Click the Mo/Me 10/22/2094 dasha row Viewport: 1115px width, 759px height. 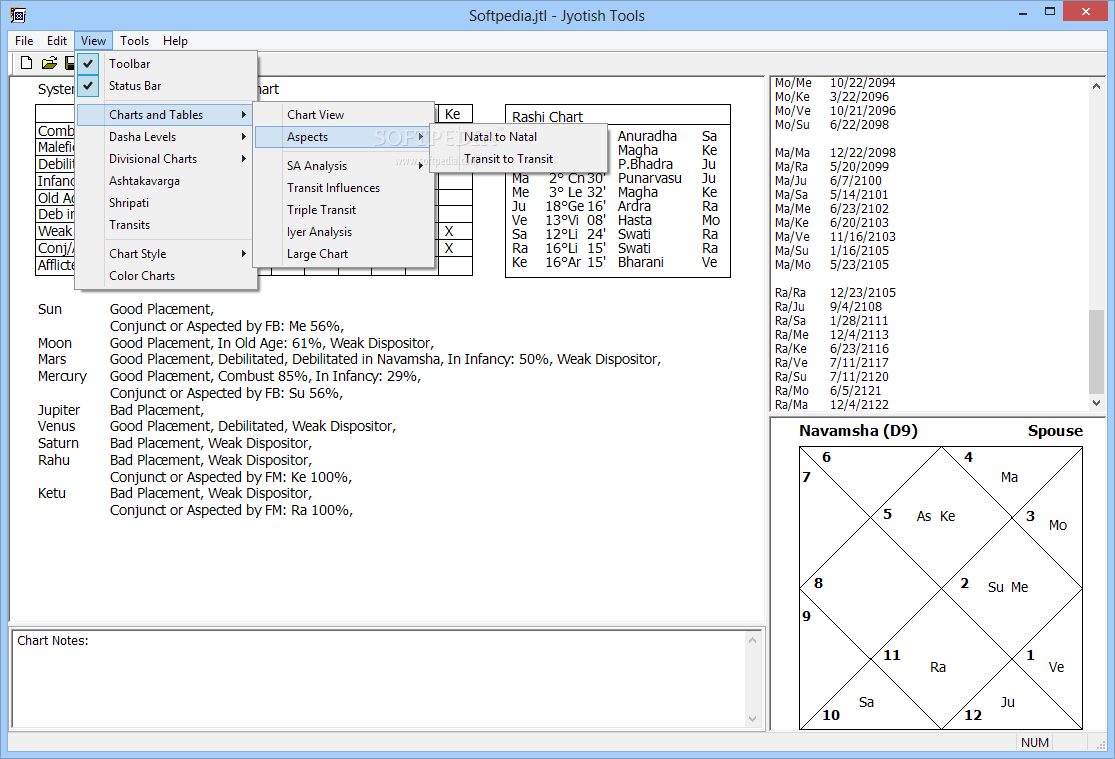click(835, 83)
